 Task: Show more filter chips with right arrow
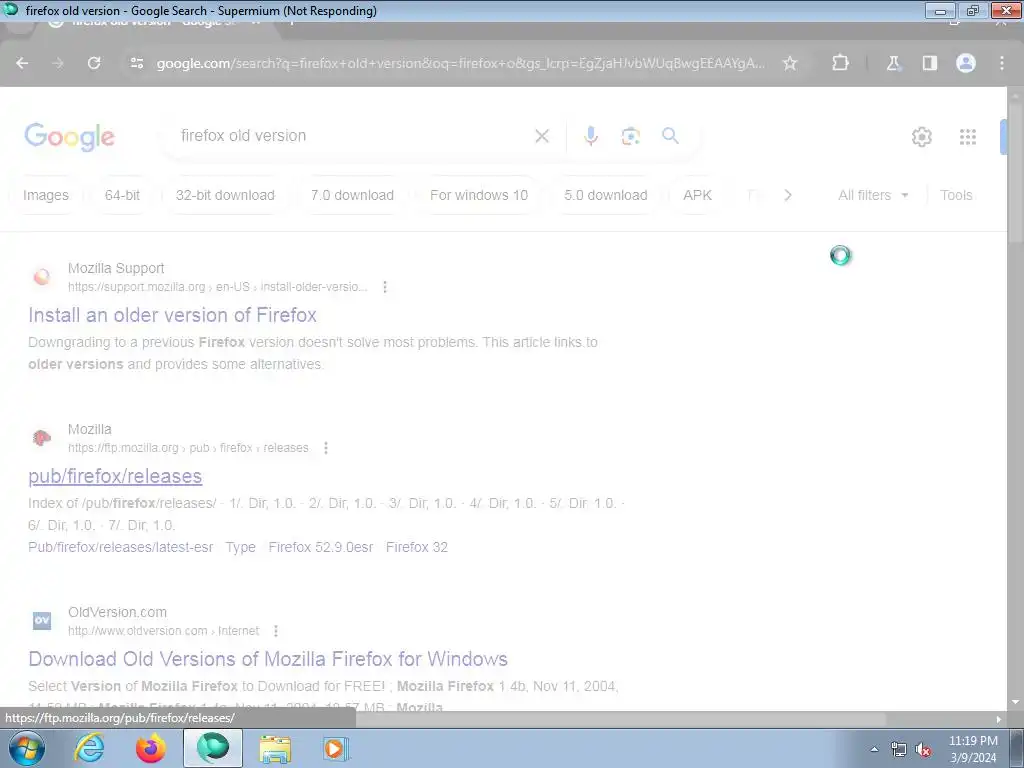tap(788, 195)
